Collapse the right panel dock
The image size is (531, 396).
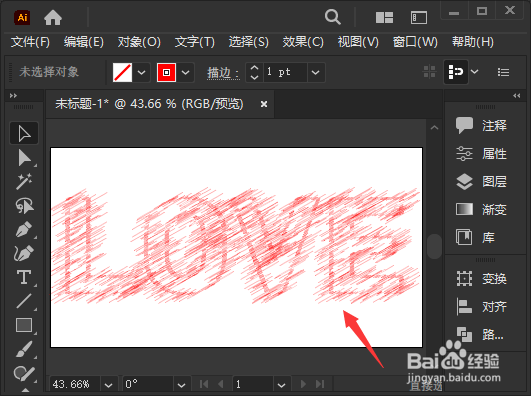click(x=516, y=96)
